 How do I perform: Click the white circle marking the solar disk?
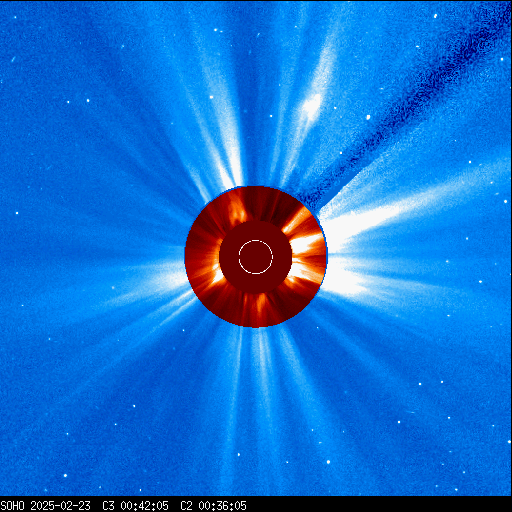tap(256, 257)
